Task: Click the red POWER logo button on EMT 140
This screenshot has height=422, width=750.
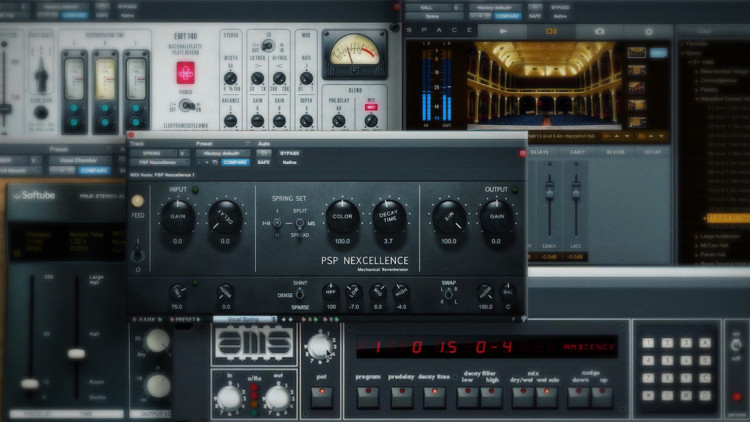Action: tap(186, 73)
